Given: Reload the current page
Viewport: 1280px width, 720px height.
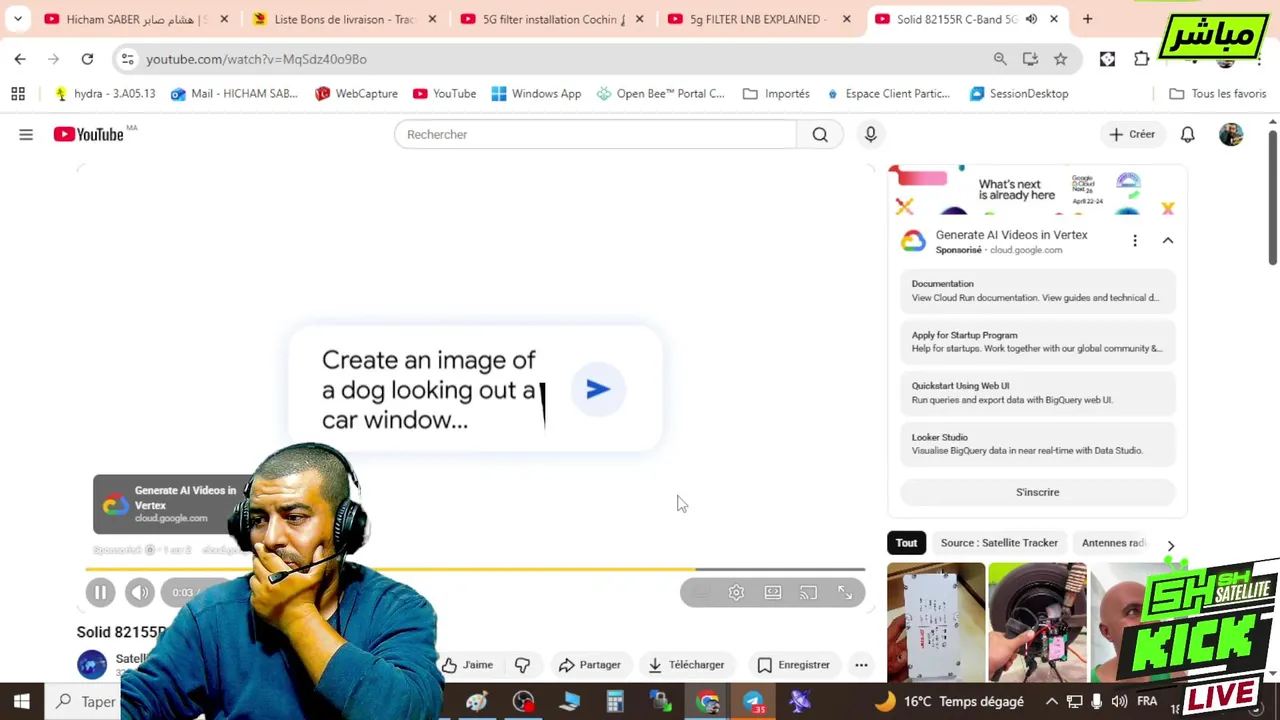Looking at the screenshot, I should (x=87, y=59).
